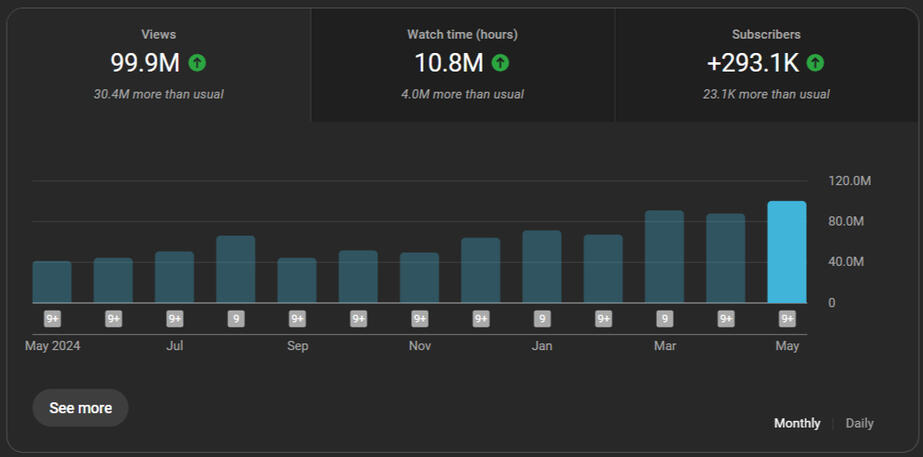Switch the chart to Monthly view
This screenshot has width=923, height=457.
pyautogui.click(x=797, y=423)
